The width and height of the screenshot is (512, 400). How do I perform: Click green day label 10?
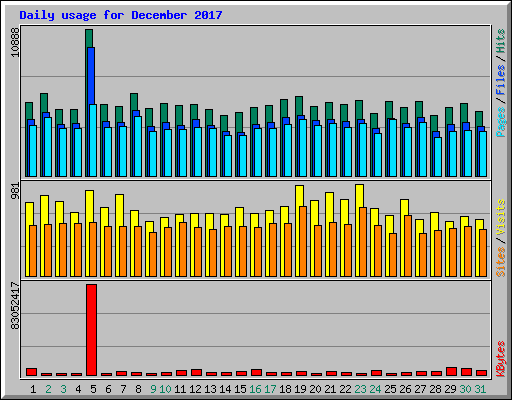point(165,389)
